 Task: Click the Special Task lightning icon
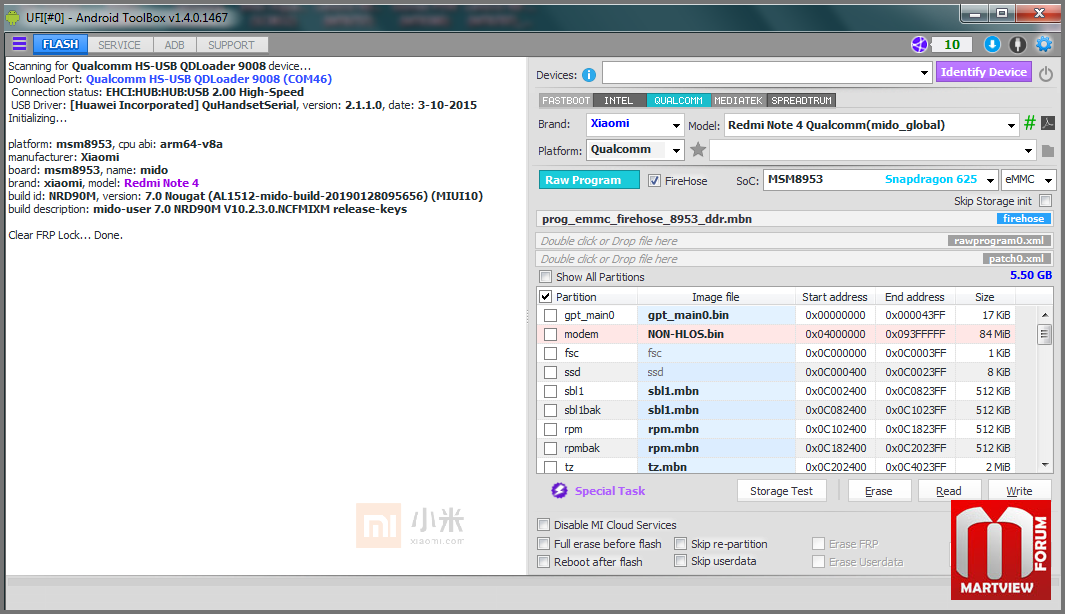pos(559,490)
